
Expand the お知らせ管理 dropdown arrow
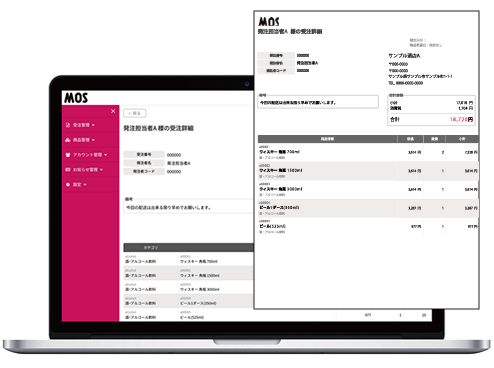101,170
